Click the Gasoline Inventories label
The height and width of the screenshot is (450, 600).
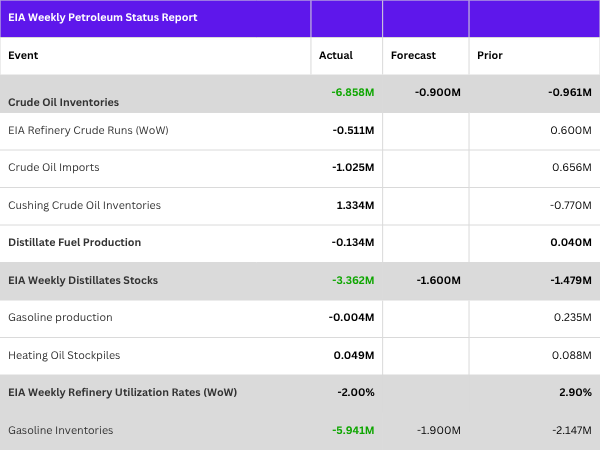point(61,430)
